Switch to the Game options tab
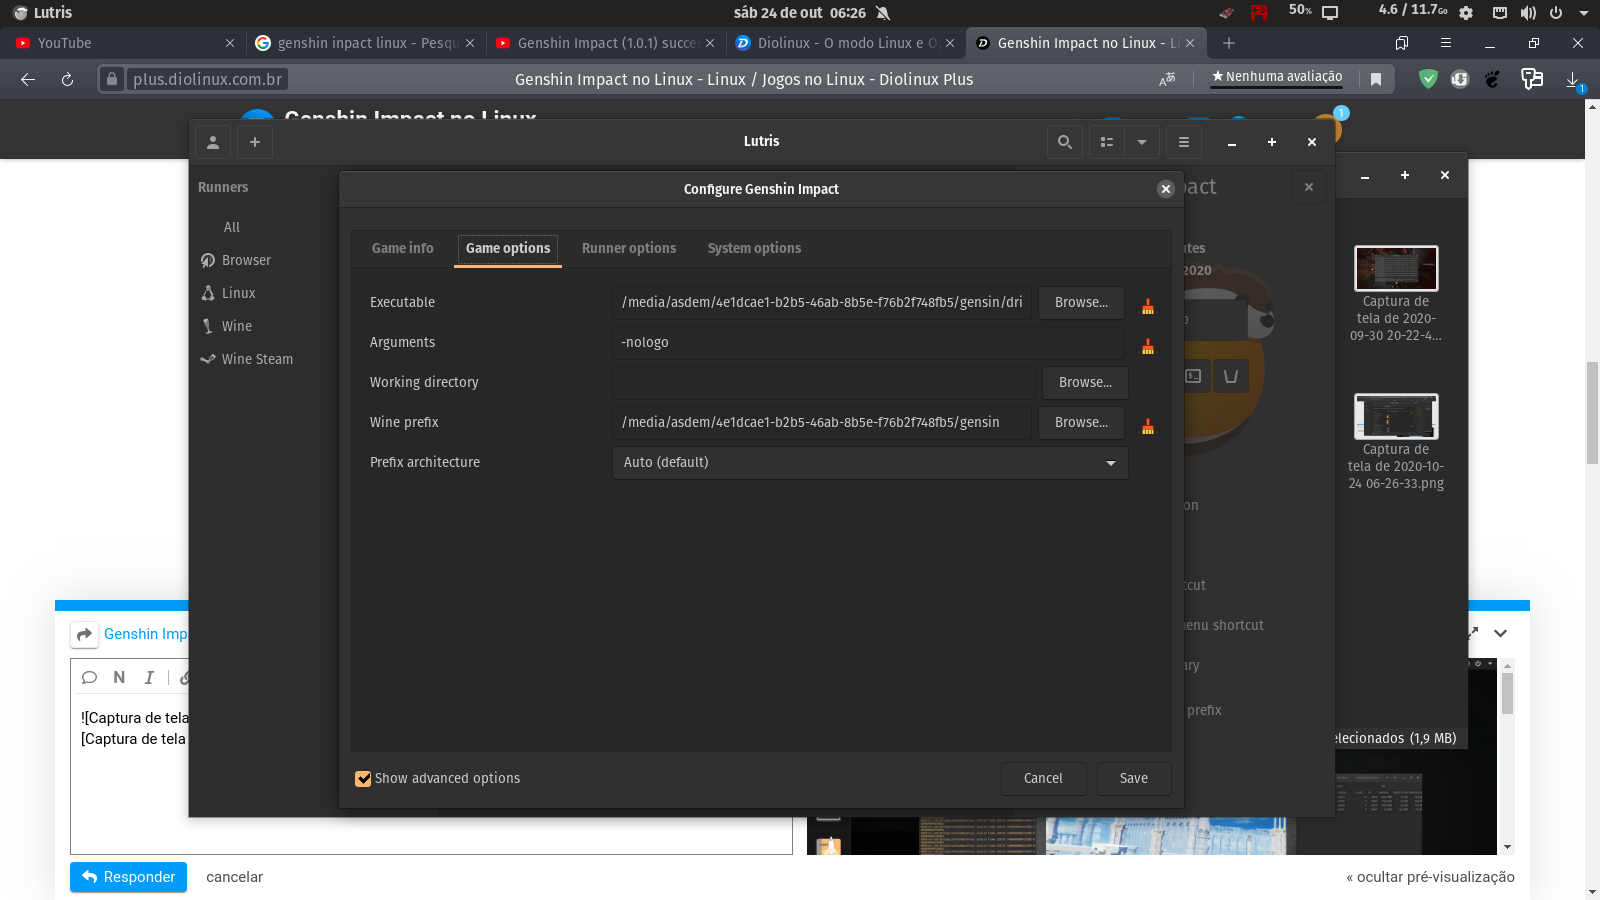Viewport: 1600px width, 900px height. (508, 248)
